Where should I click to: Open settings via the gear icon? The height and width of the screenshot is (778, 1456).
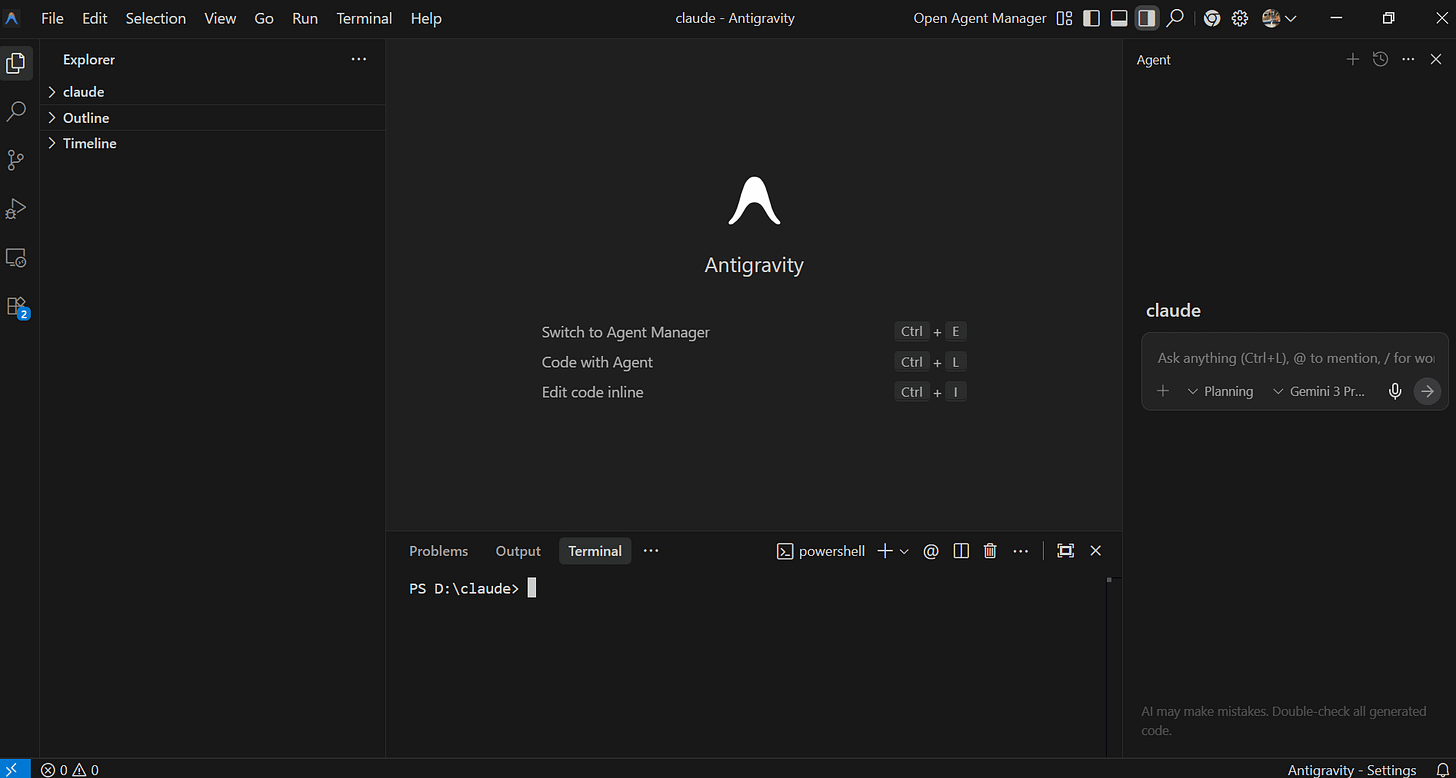pyautogui.click(x=1240, y=18)
